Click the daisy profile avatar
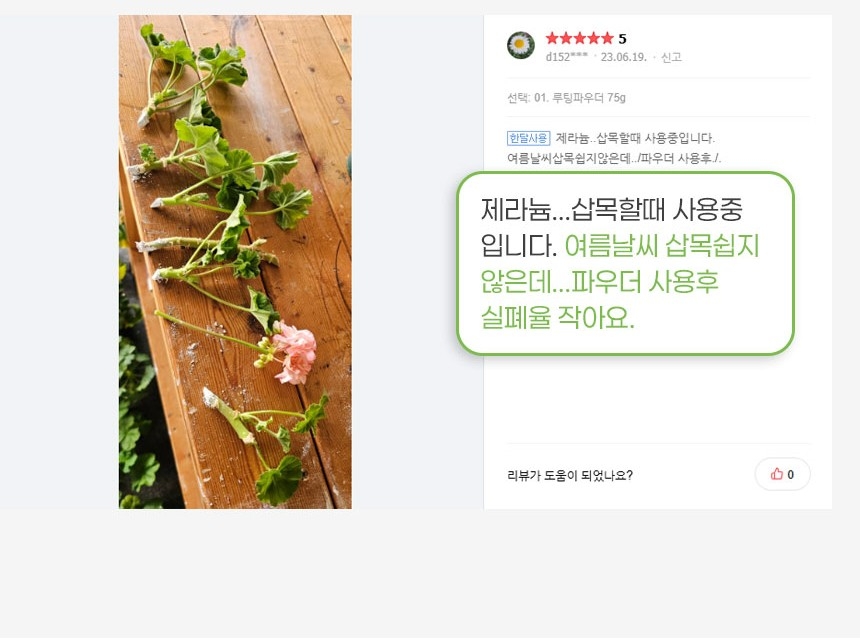Screen dimensions: 860x642 520,46
